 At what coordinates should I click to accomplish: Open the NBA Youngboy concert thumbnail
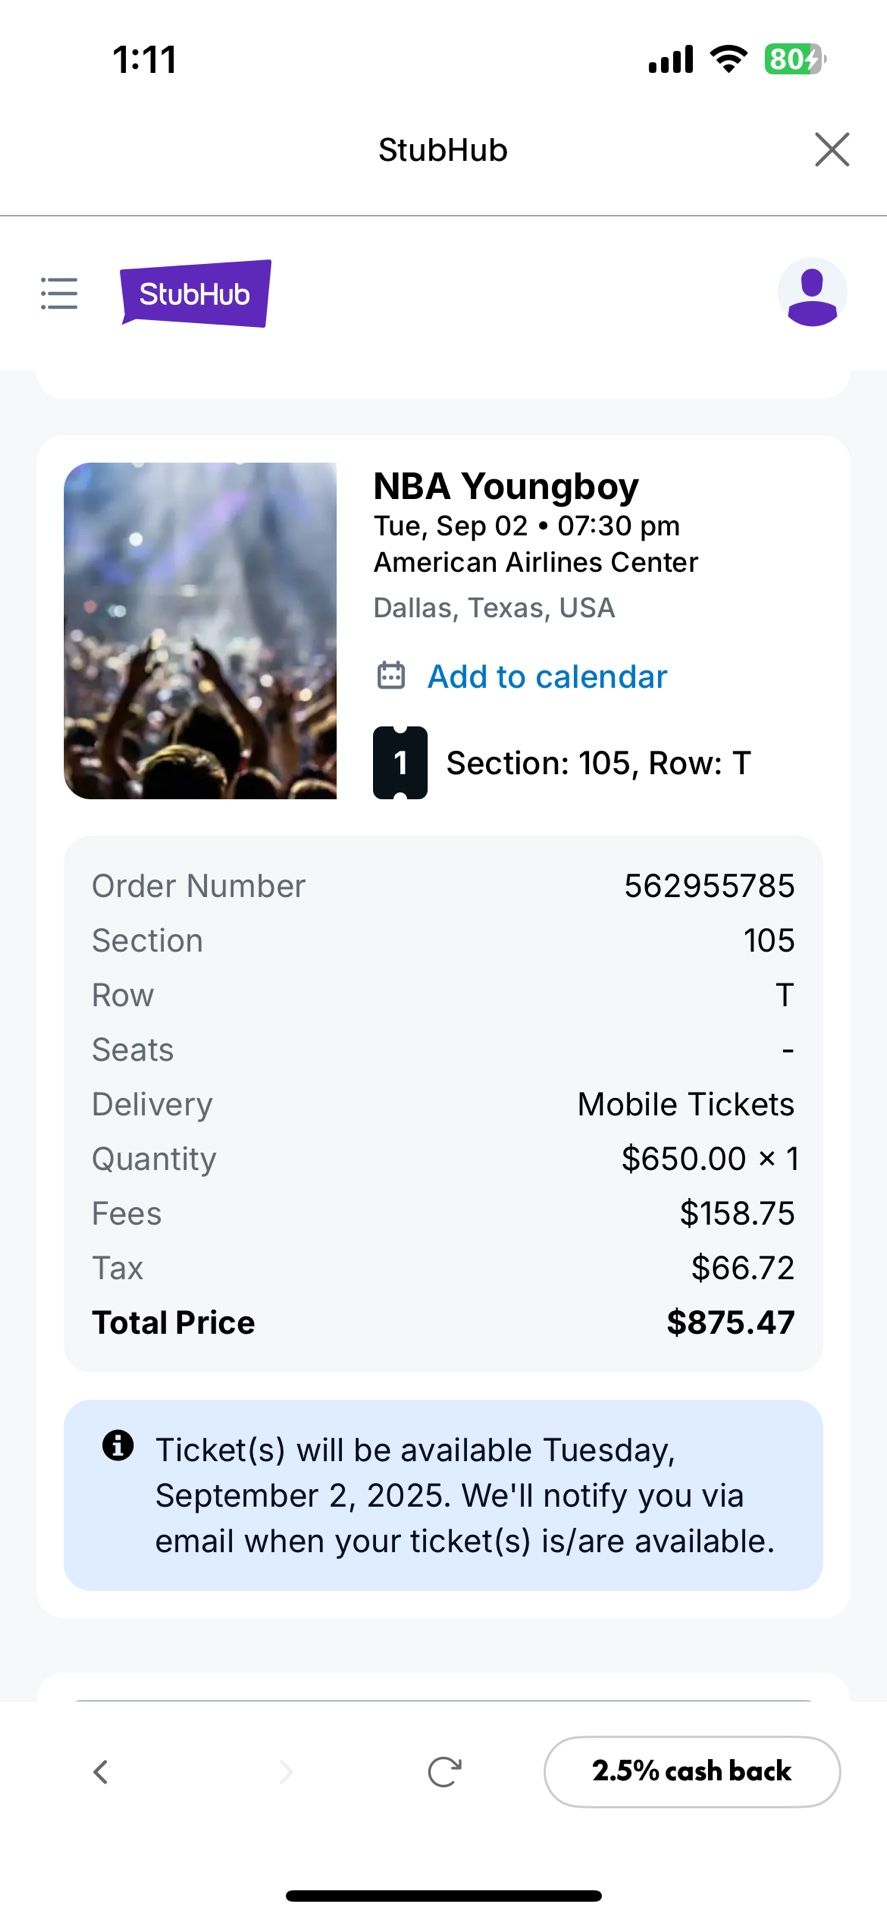click(x=200, y=631)
